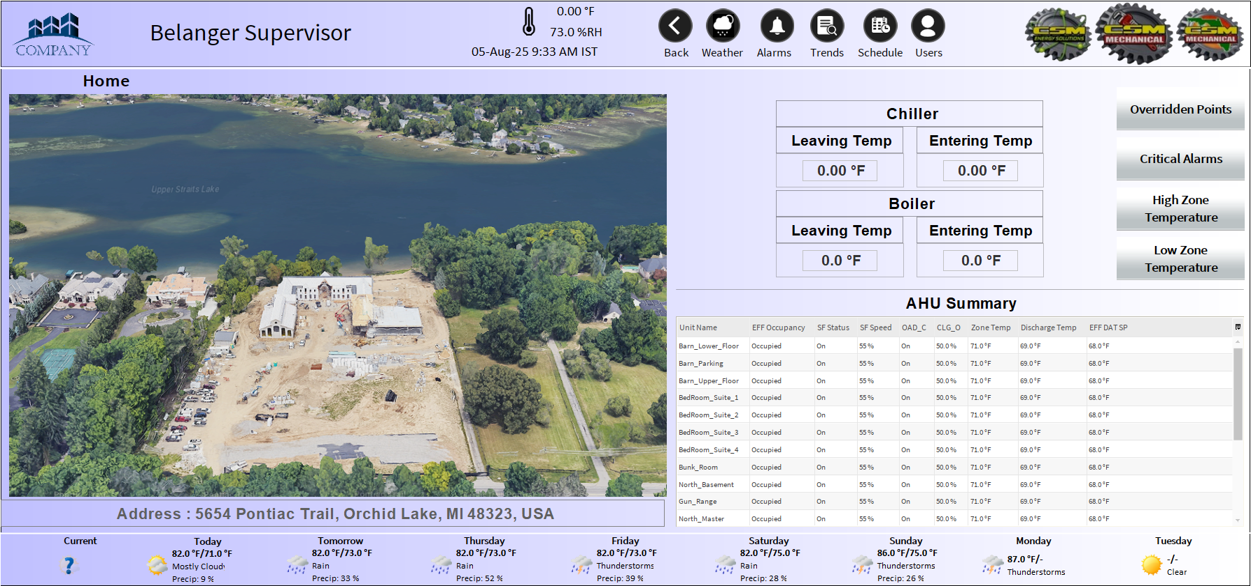The image size is (1251, 586).
Task: Click the Chiller Leaving Temp value field
Action: point(840,171)
